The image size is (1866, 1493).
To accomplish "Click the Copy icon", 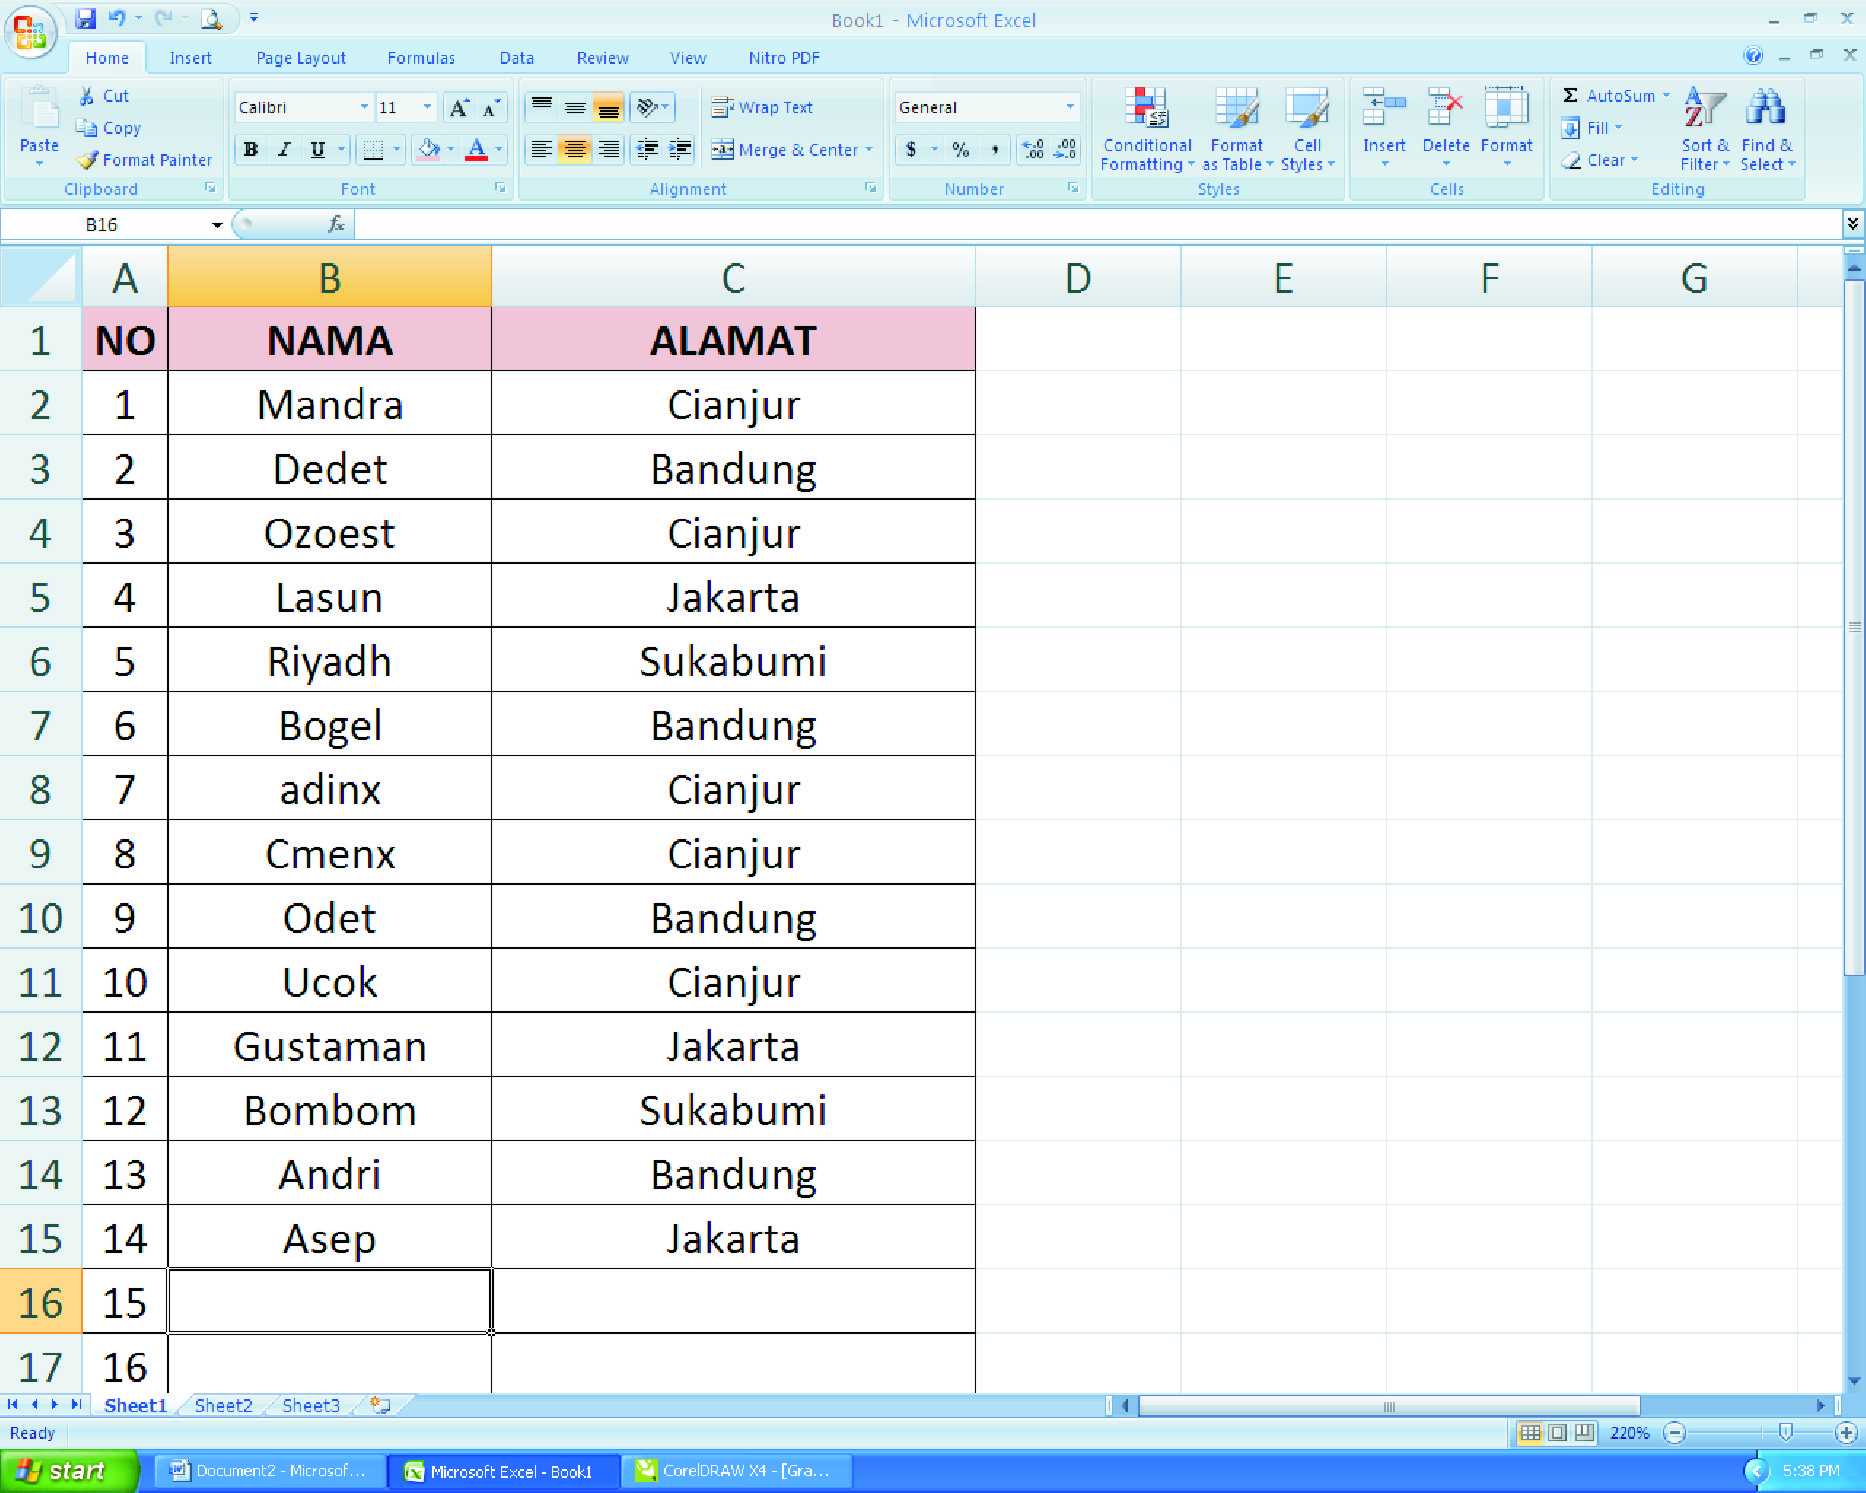I will (x=87, y=128).
